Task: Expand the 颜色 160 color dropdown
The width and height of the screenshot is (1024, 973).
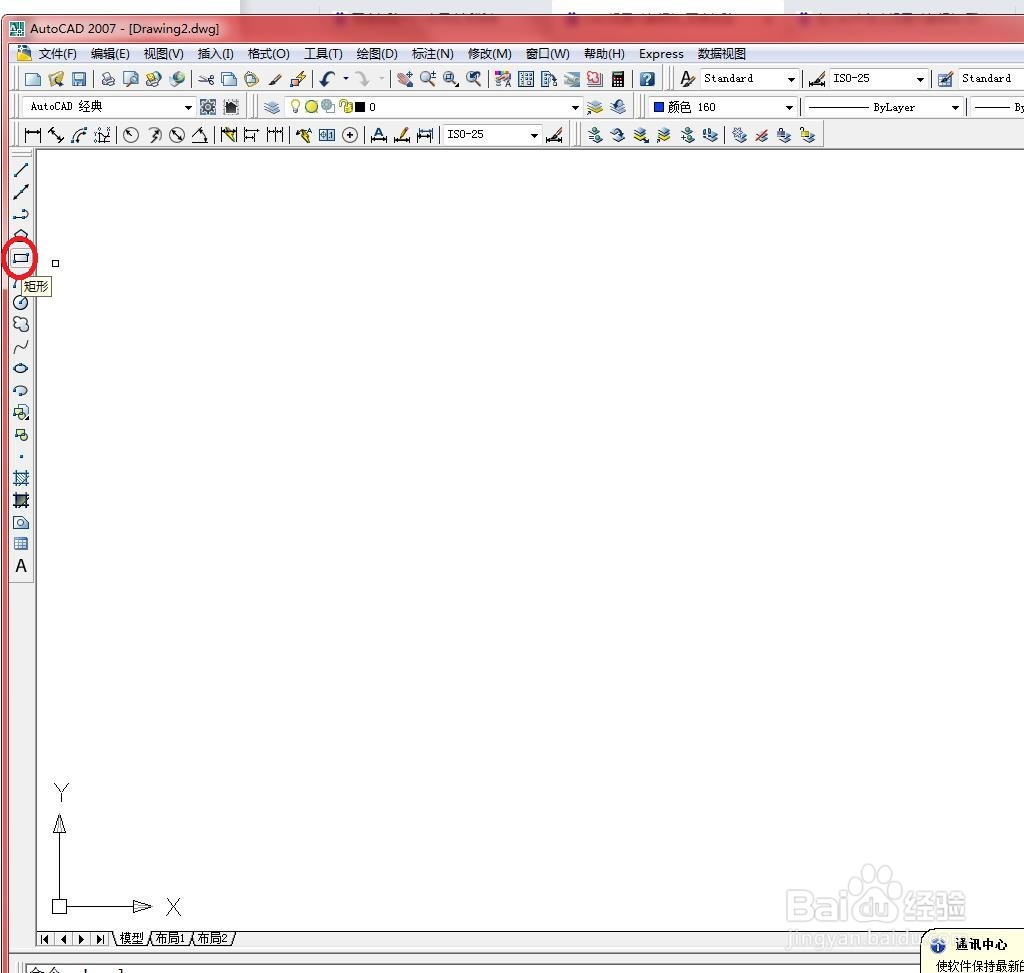Action: point(790,107)
